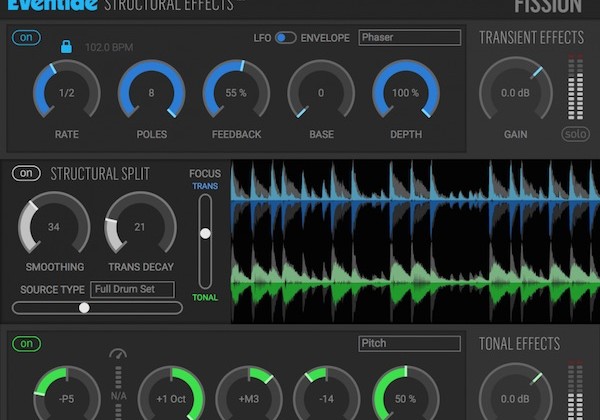Click the TONAL label below Focus slider
Image resolution: width=600 pixels, height=420 pixels.
coord(205,297)
